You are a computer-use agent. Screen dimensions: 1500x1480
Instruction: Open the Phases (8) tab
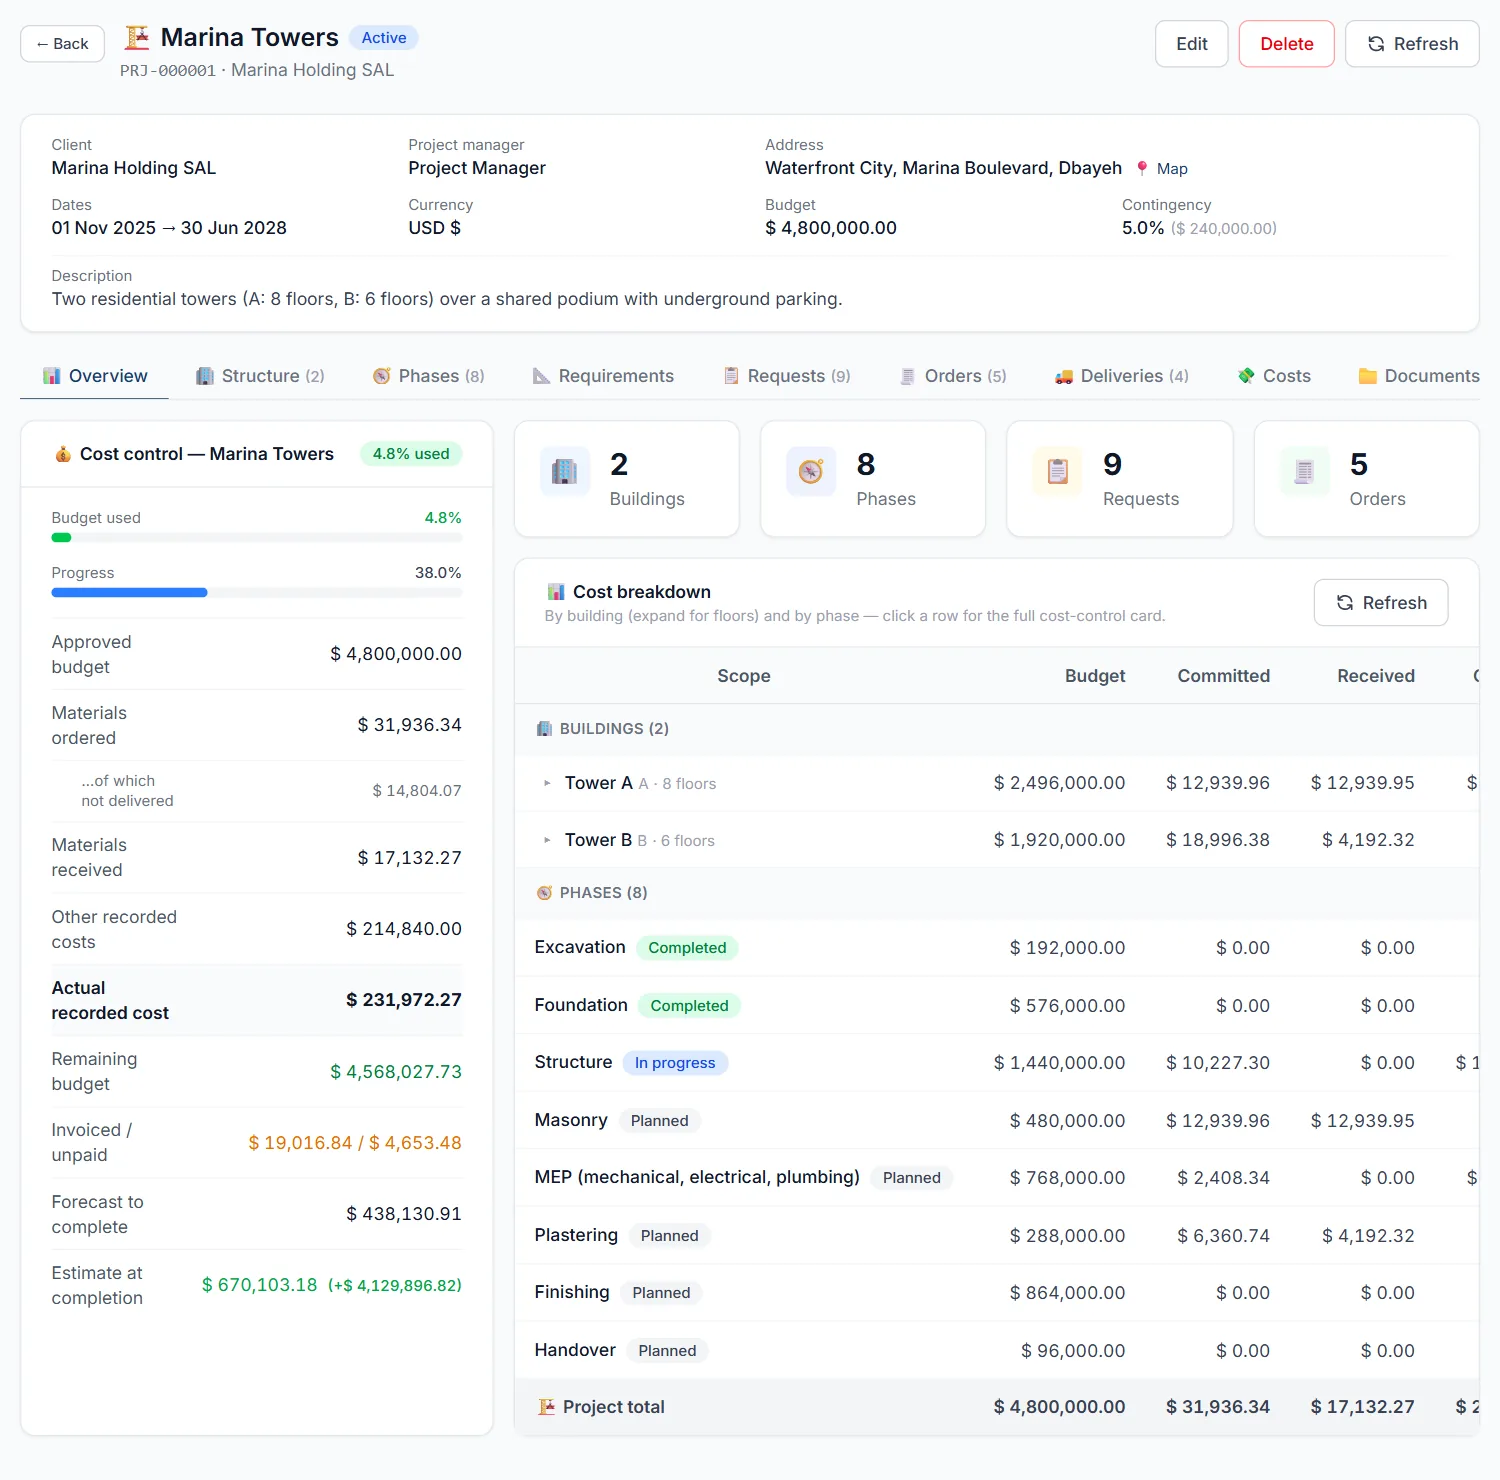coord(429,376)
